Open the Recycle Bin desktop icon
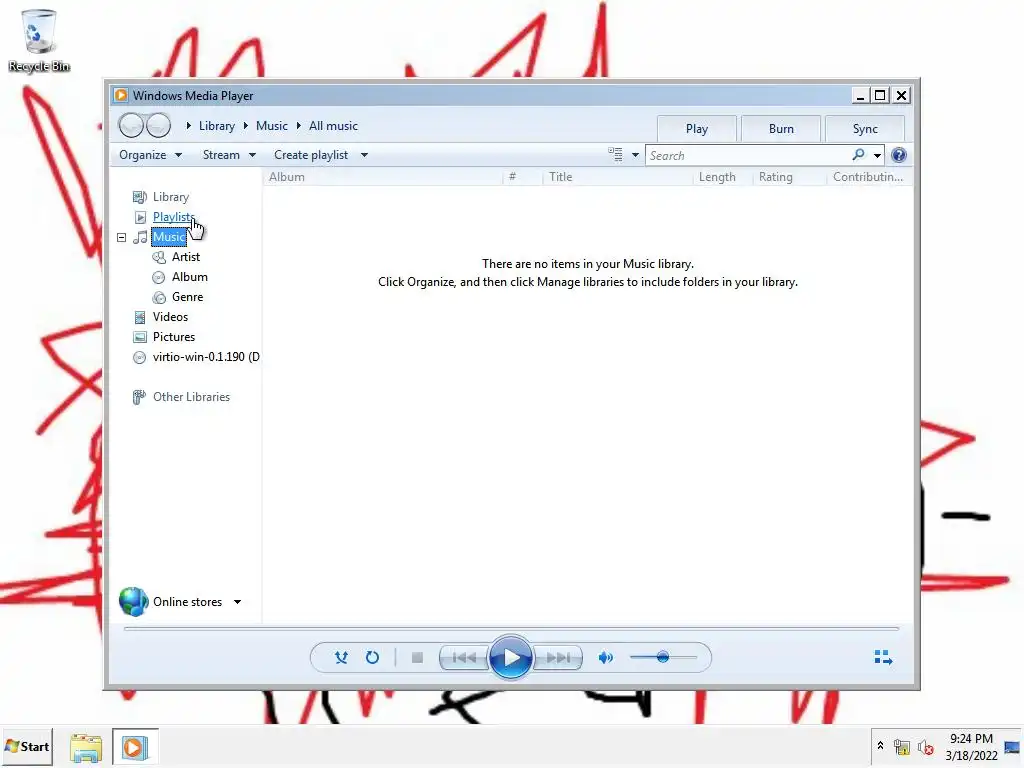The image size is (1024, 768). tap(39, 40)
